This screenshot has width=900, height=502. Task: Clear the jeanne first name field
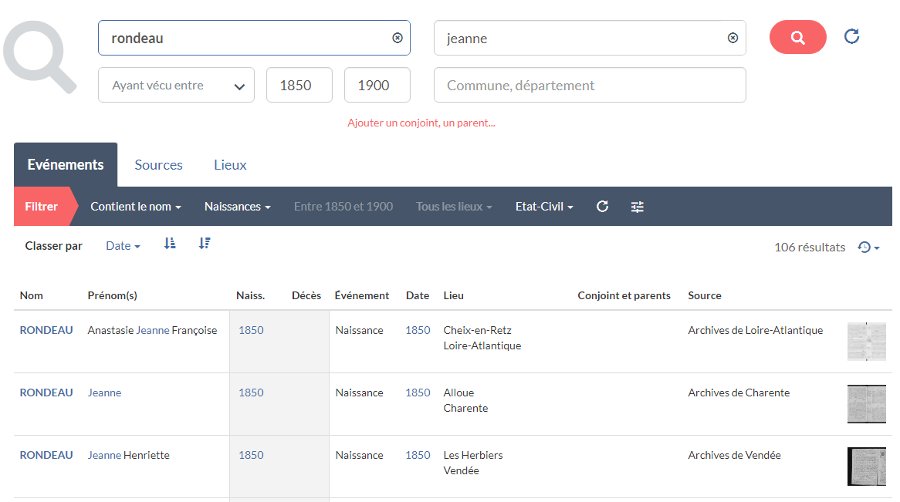tap(732, 38)
